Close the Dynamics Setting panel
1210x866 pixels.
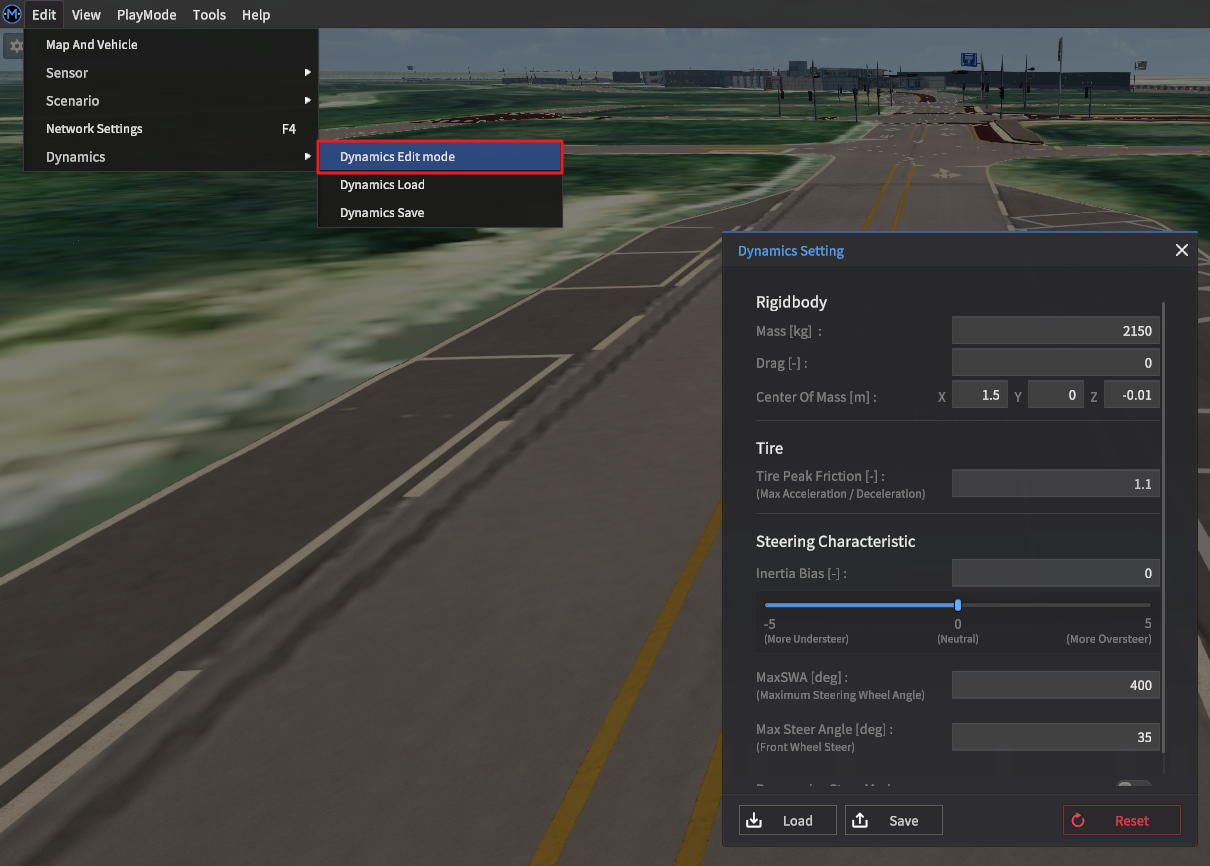pos(1181,250)
